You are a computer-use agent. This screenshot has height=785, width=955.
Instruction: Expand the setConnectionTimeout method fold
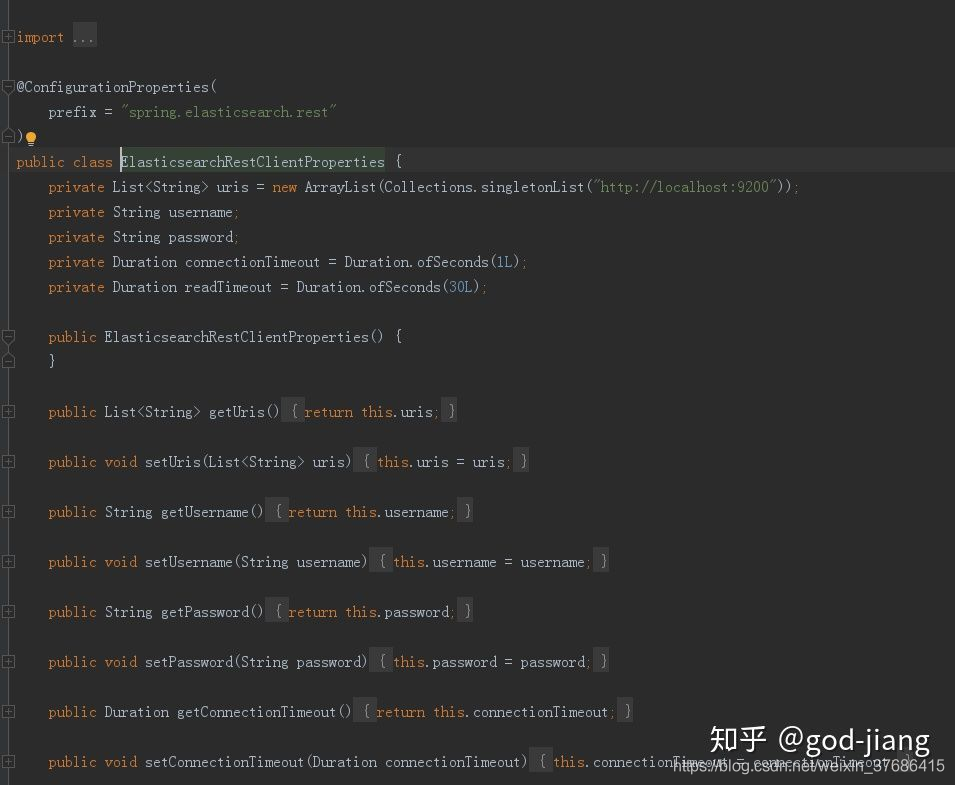click(x=8, y=762)
